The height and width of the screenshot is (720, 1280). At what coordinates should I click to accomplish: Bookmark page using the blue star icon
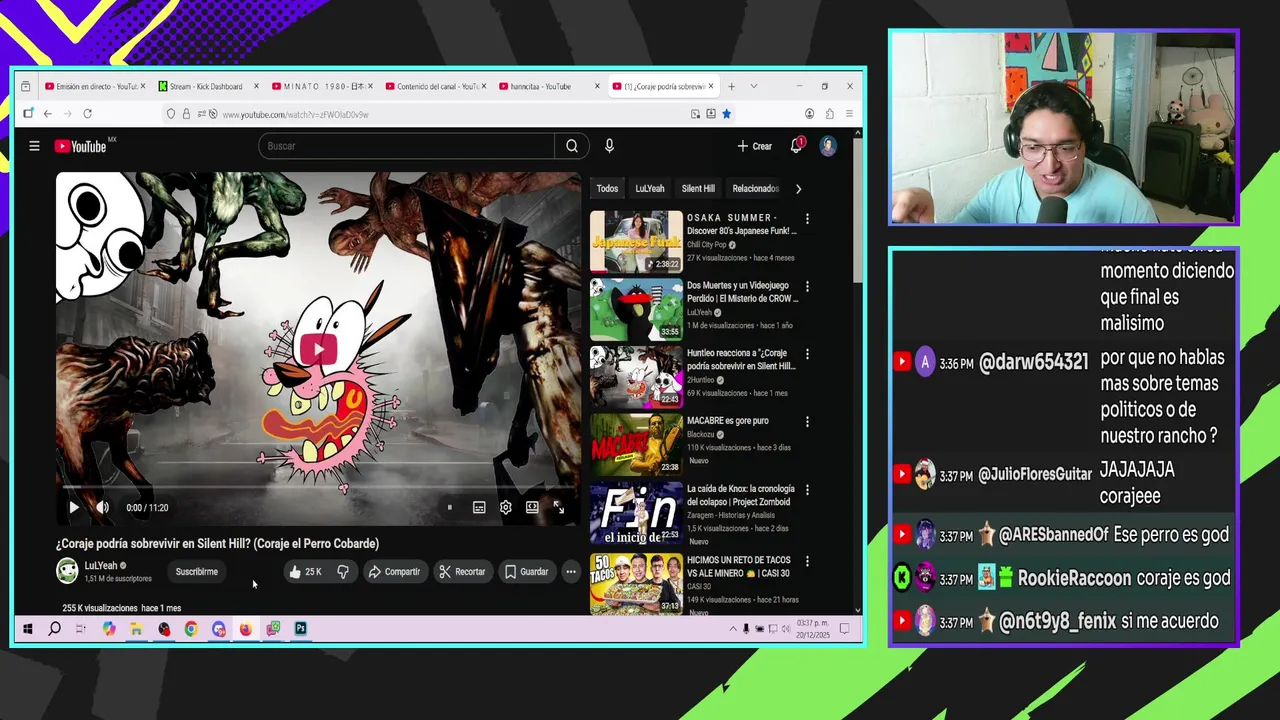(x=726, y=114)
